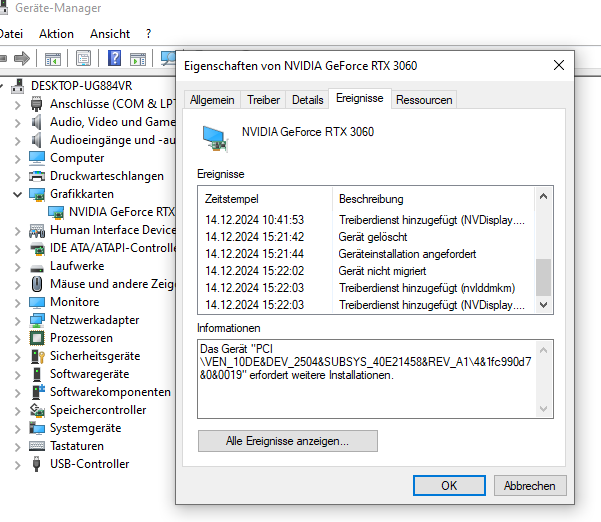Expand the USB-Controller node
Screen dimensions: 601x522
coord(17,465)
